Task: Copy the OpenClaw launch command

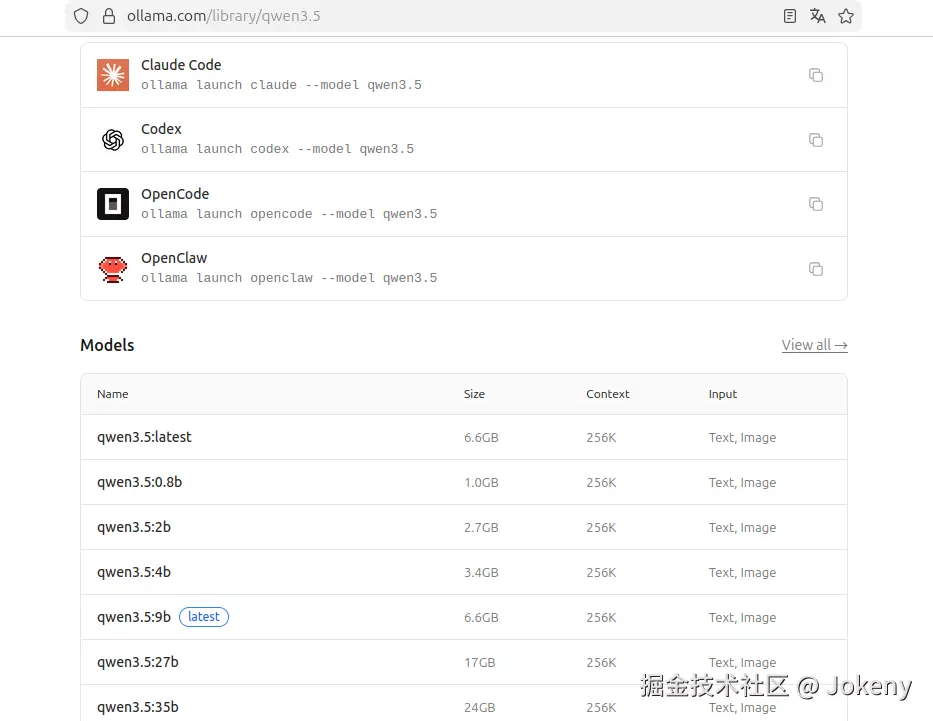Action: [x=816, y=269]
